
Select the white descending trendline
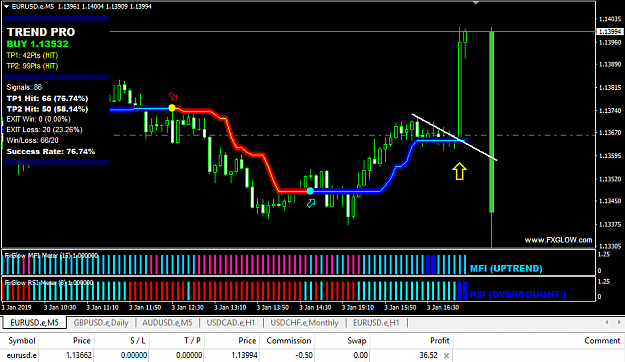(x=454, y=138)
